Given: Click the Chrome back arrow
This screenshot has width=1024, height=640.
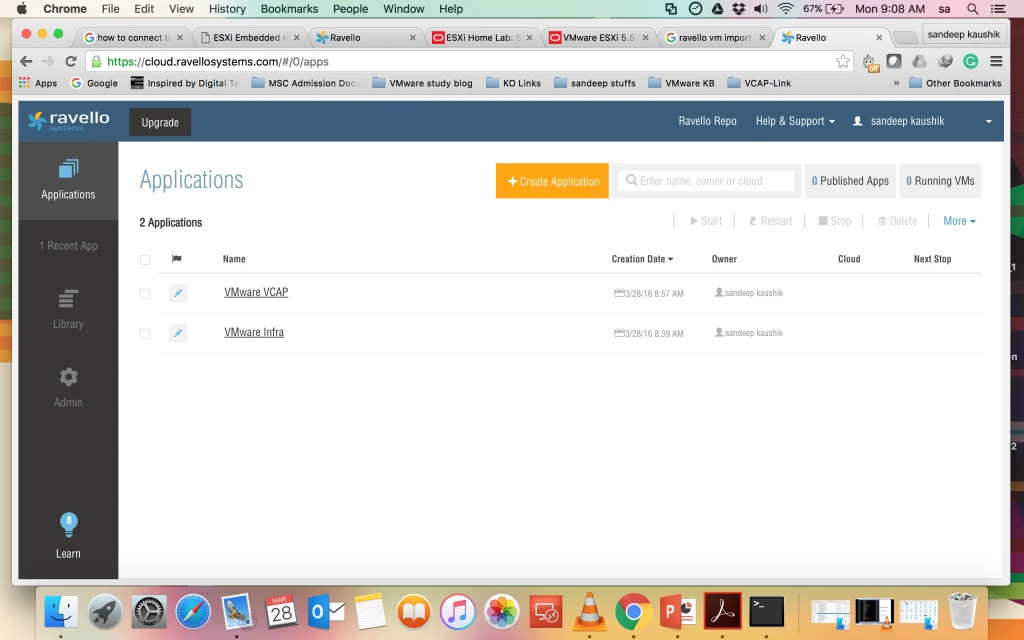Looking at the screenshot, I should click(26, 61).
